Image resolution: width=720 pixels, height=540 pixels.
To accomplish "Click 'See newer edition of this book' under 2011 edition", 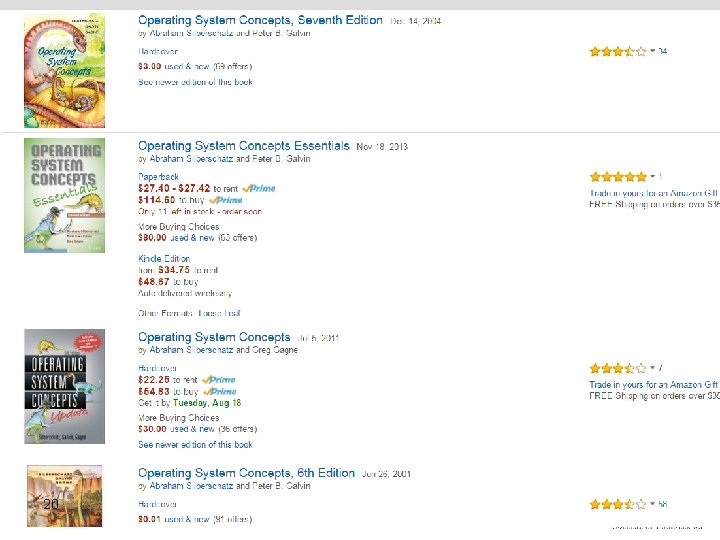I will click(195, 444).
